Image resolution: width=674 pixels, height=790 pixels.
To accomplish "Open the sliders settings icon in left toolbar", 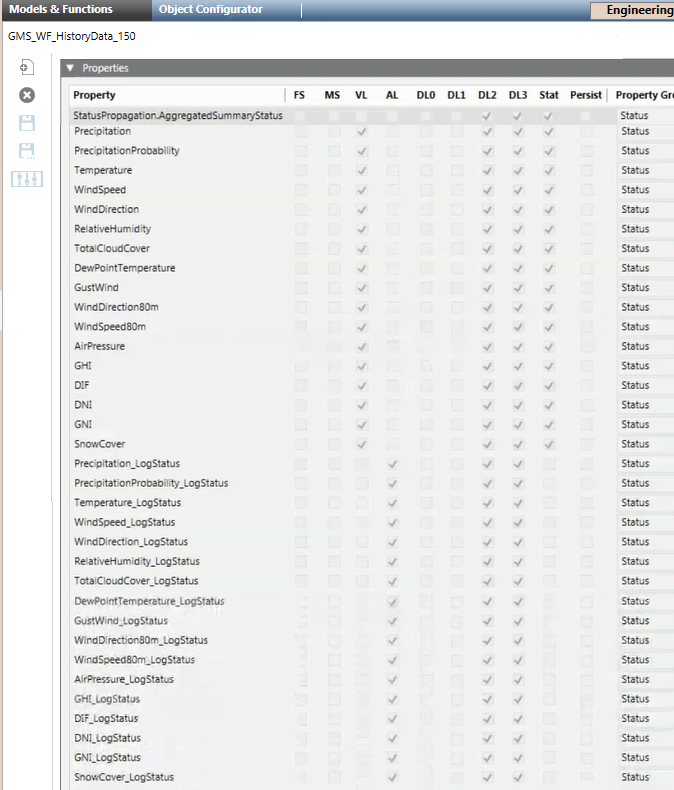I will [27, 179].
